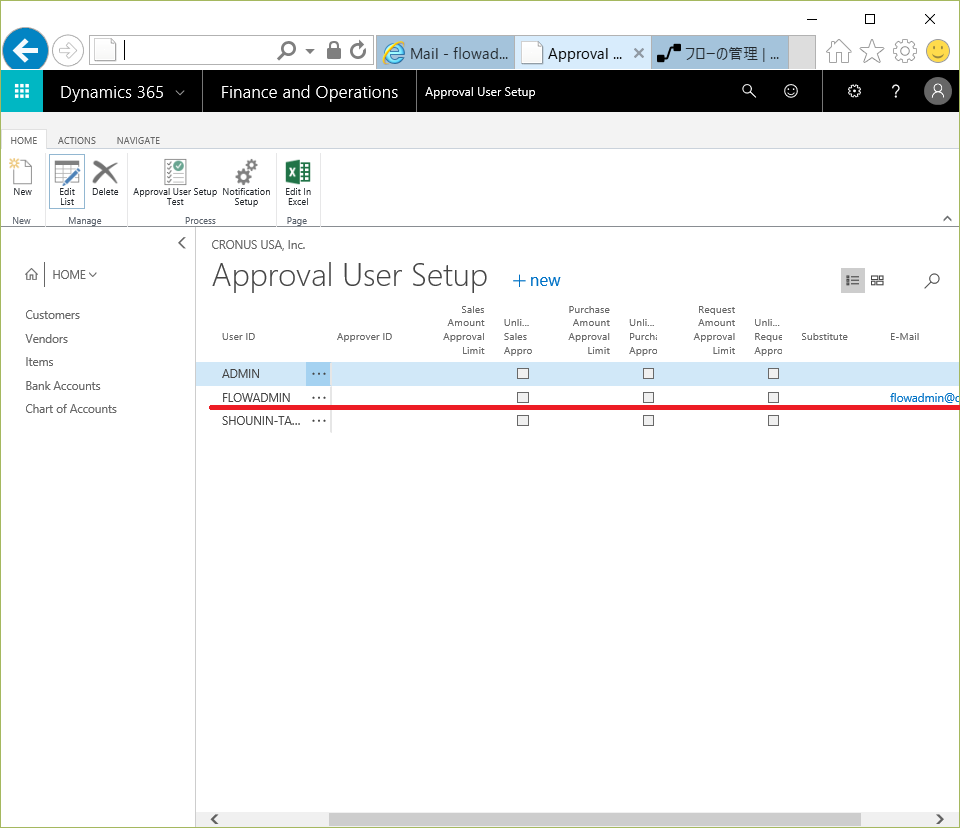This screenshot has height=828, width=960.
Task: Check Unlimited Request Approval for FLOWADMIN
Action: tap(773, 397)
